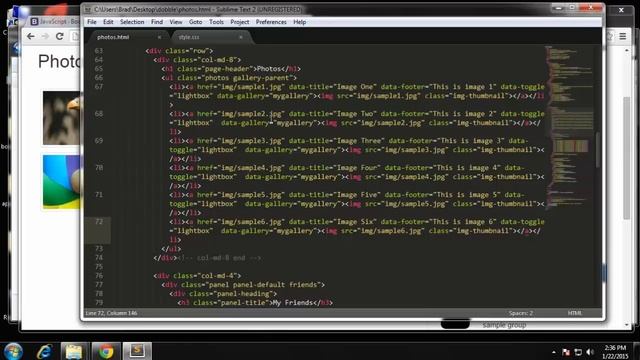
Task: Switch to the style.css tab
Action: pyautogui.click(x=210, y=37)
